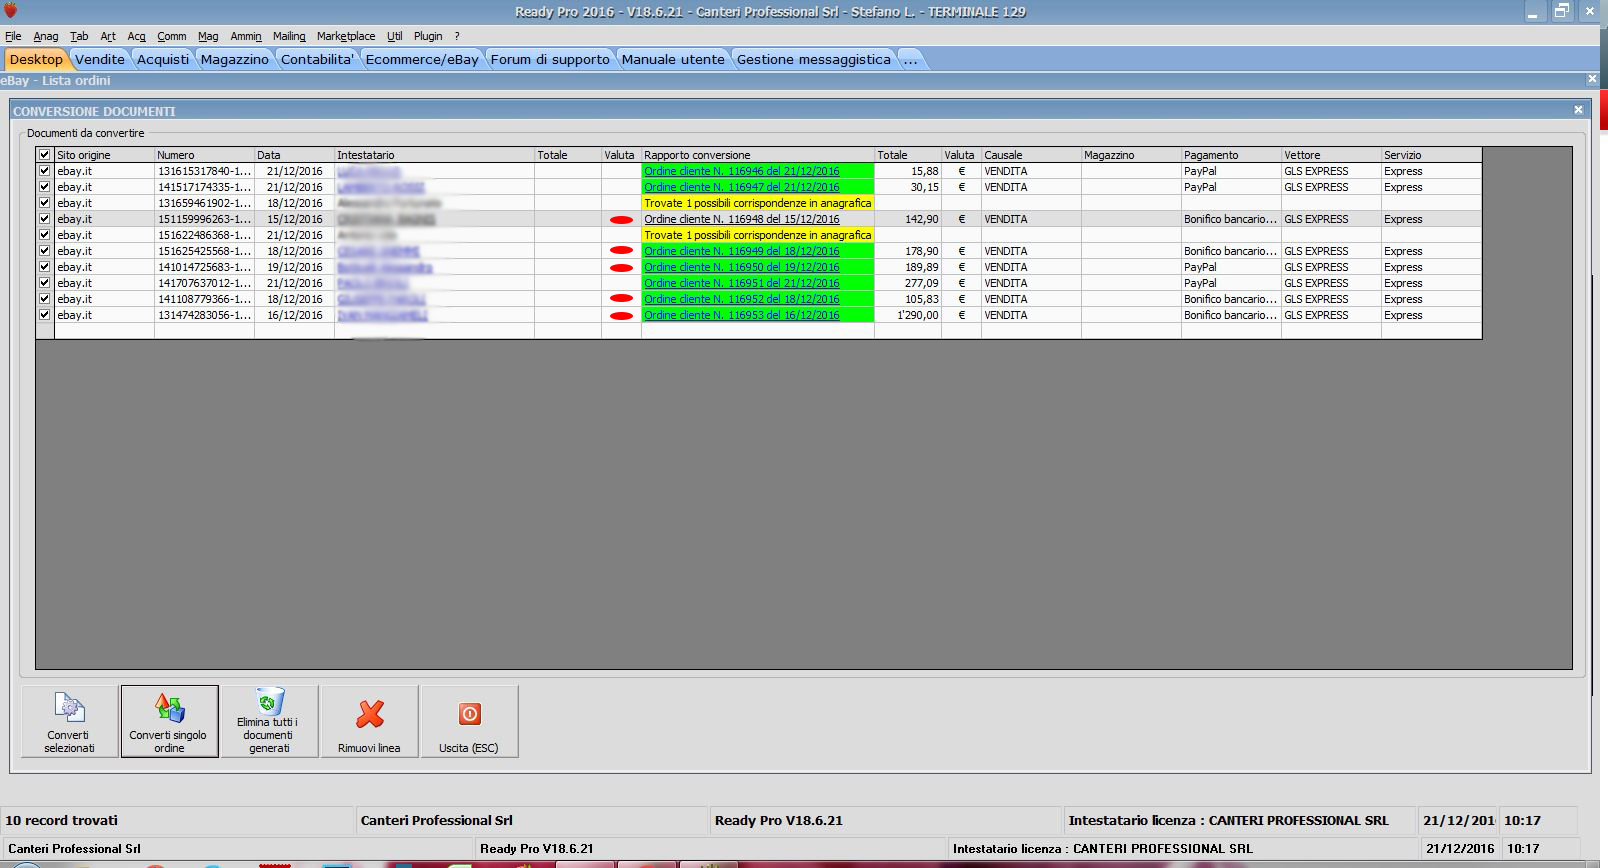Select the total amount 1'290,00

pyautogui.click(x=908, y=315)
